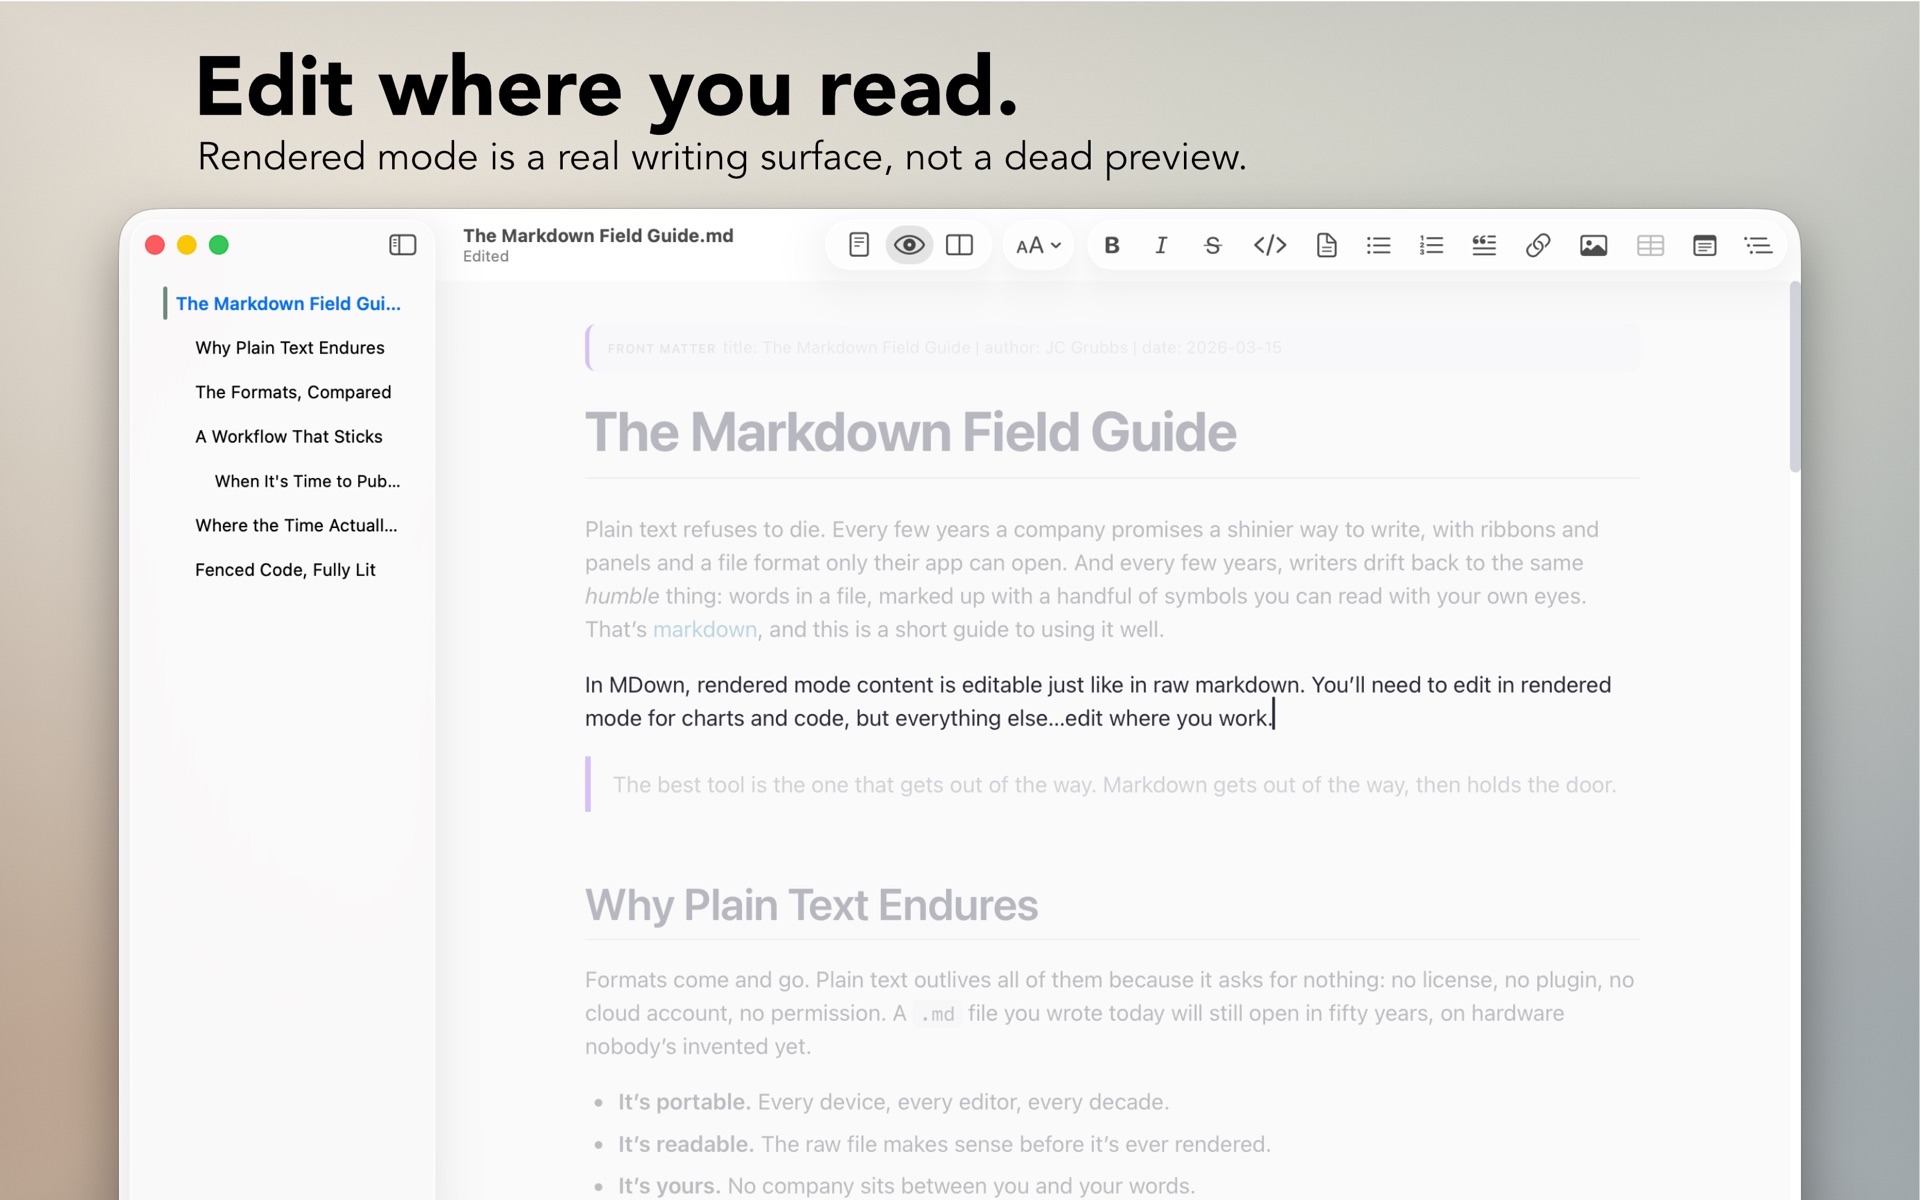Click the 'Formats come and go' paragraph
This screenshot has width=1920, height=1200.
[1110, 1013]
